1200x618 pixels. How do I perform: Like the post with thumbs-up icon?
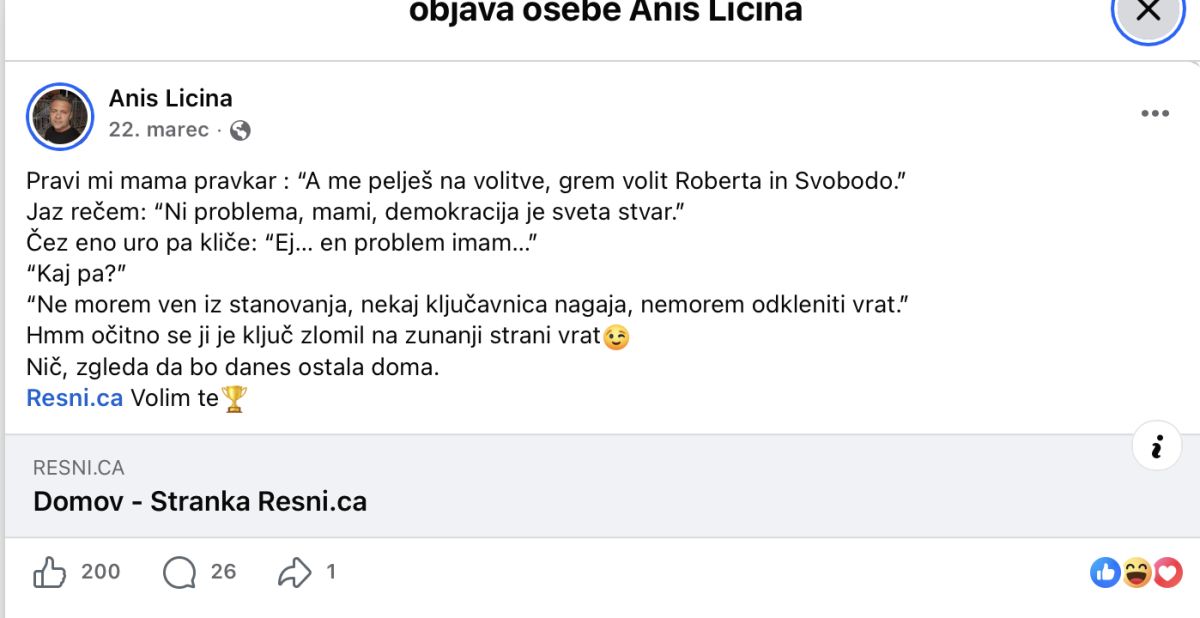[50, 573]
